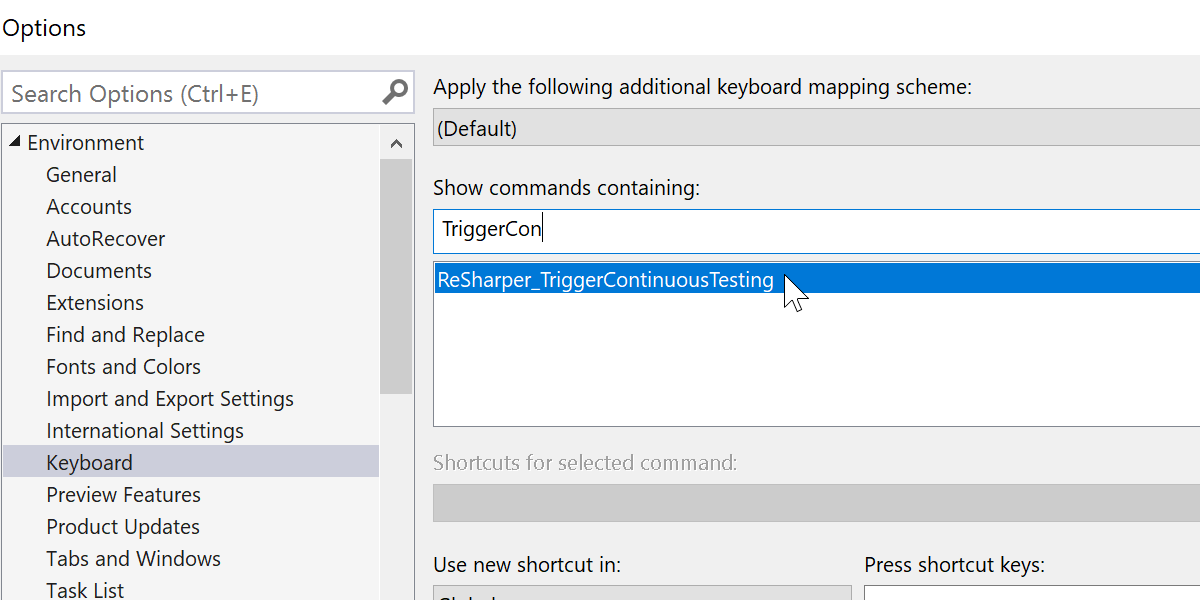
Task: Select ReSharper_TriggerContinuousTesting command in list
Action: coord(605,280)
